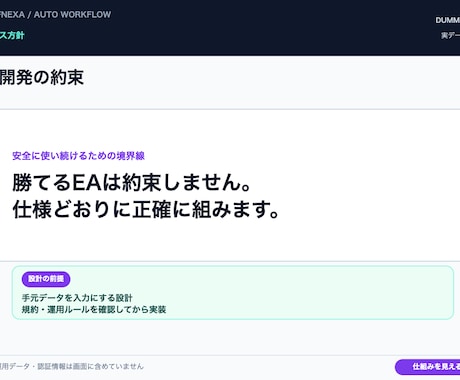
Task: Click the 実デー label under DUMM
Action: tap(450, 35)
